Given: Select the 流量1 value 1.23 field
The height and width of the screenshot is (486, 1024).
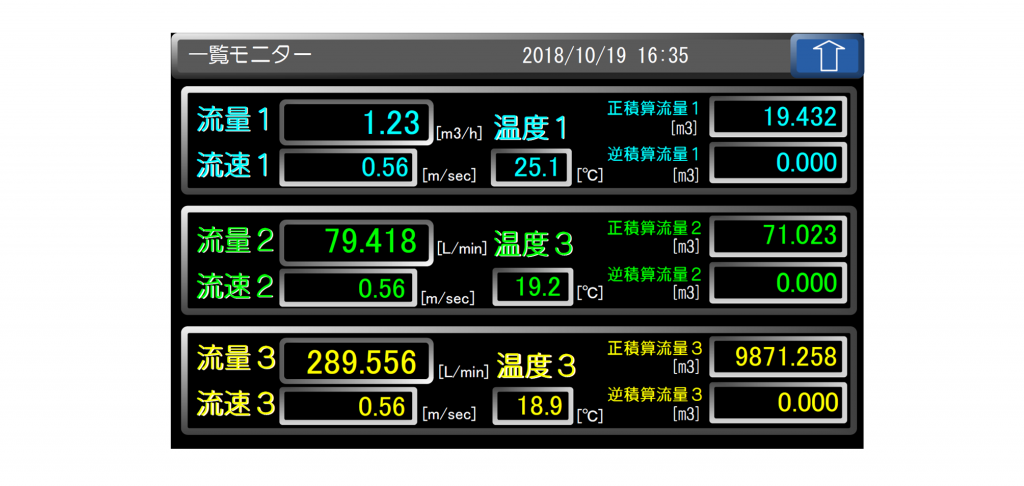Looking at the screenshot, I should tap(357, 122).
